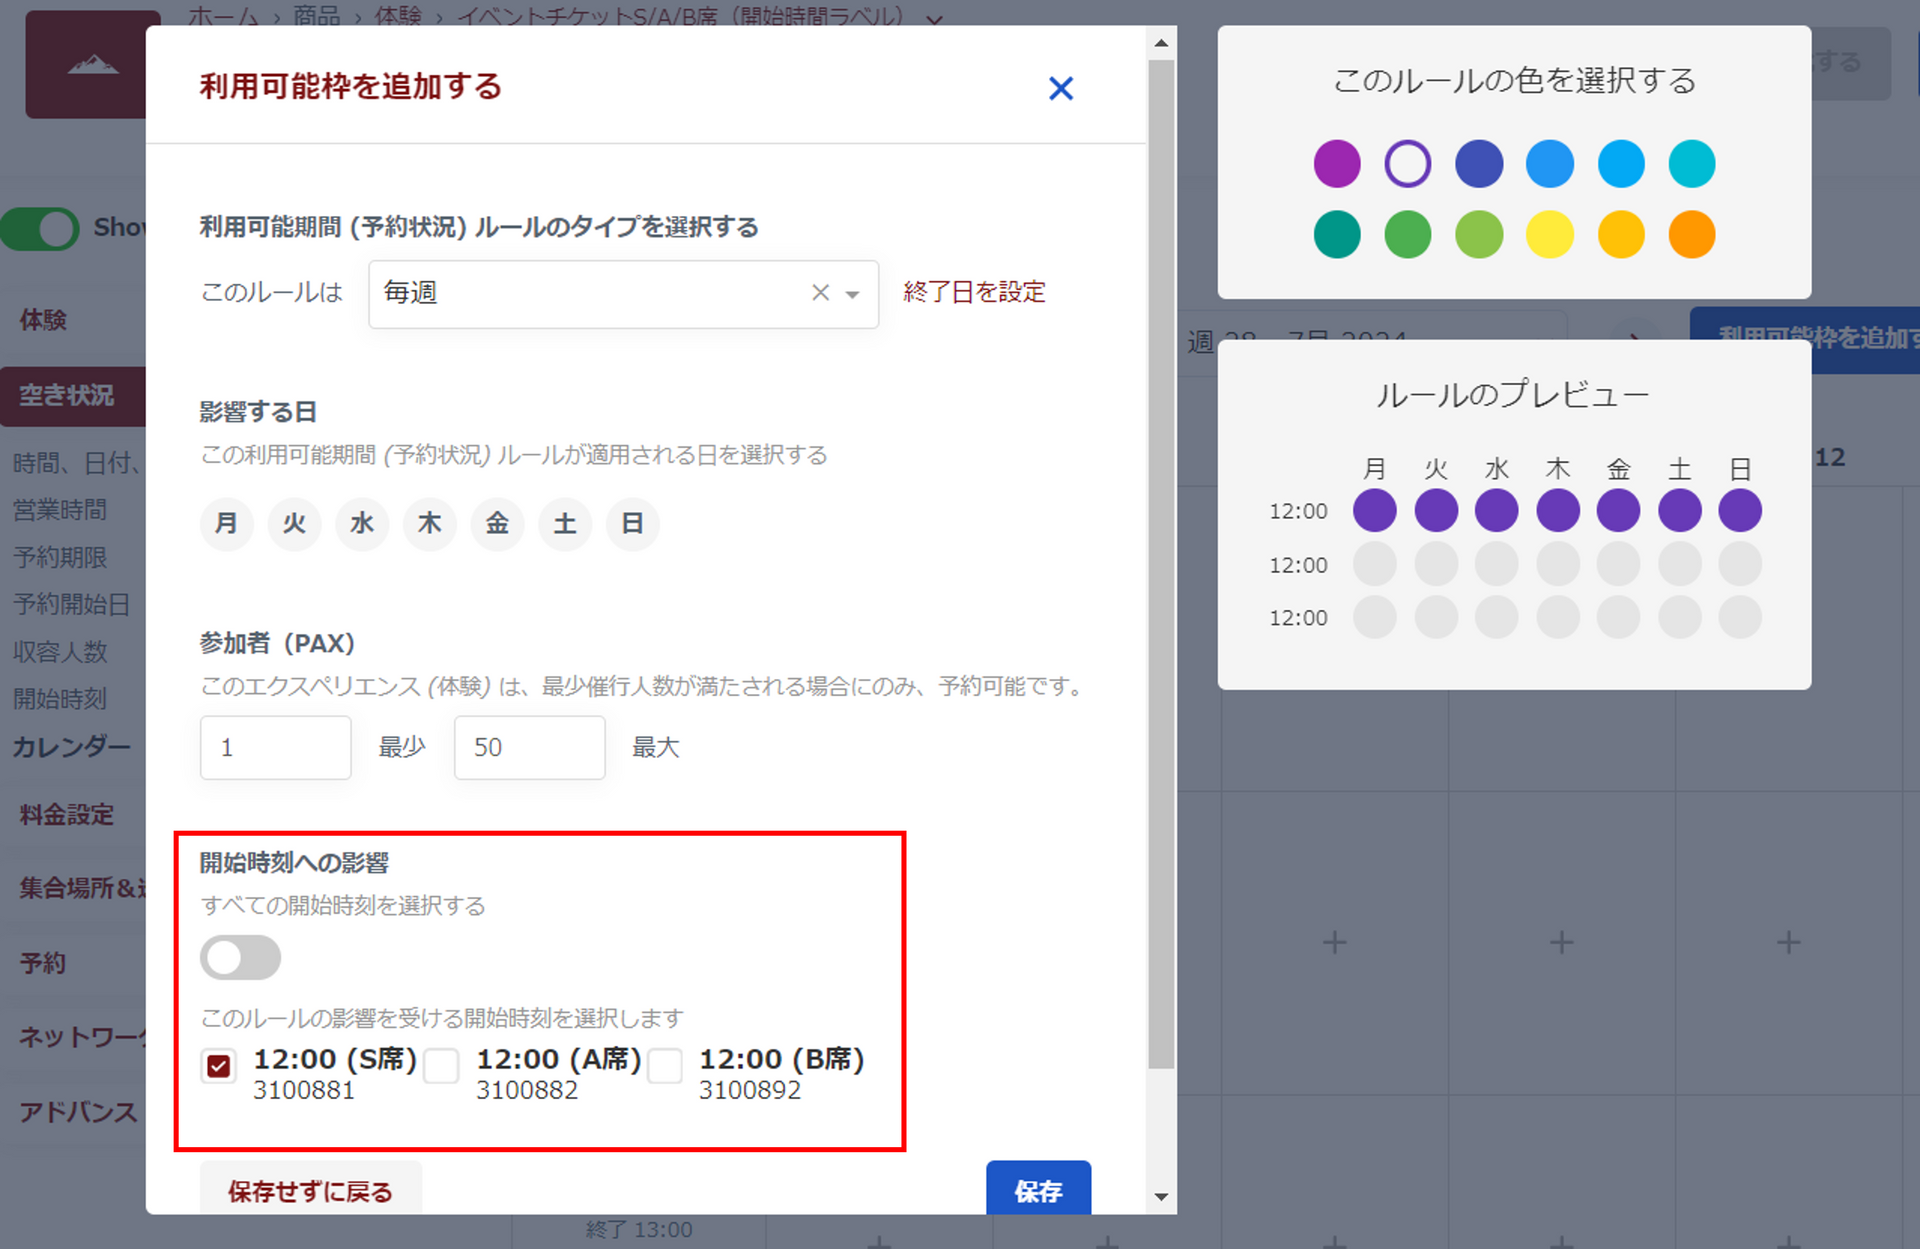Click 保存せずに戻る button
This screenshot has width=1920, height=1249.
tap(310, 1190)
